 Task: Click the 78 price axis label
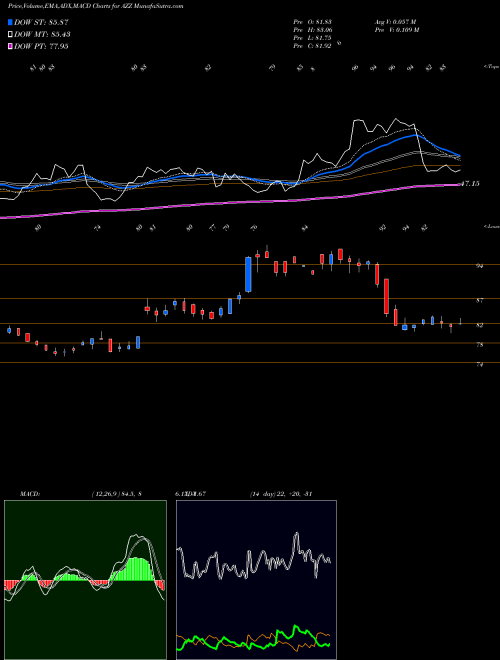click(479, 344)
